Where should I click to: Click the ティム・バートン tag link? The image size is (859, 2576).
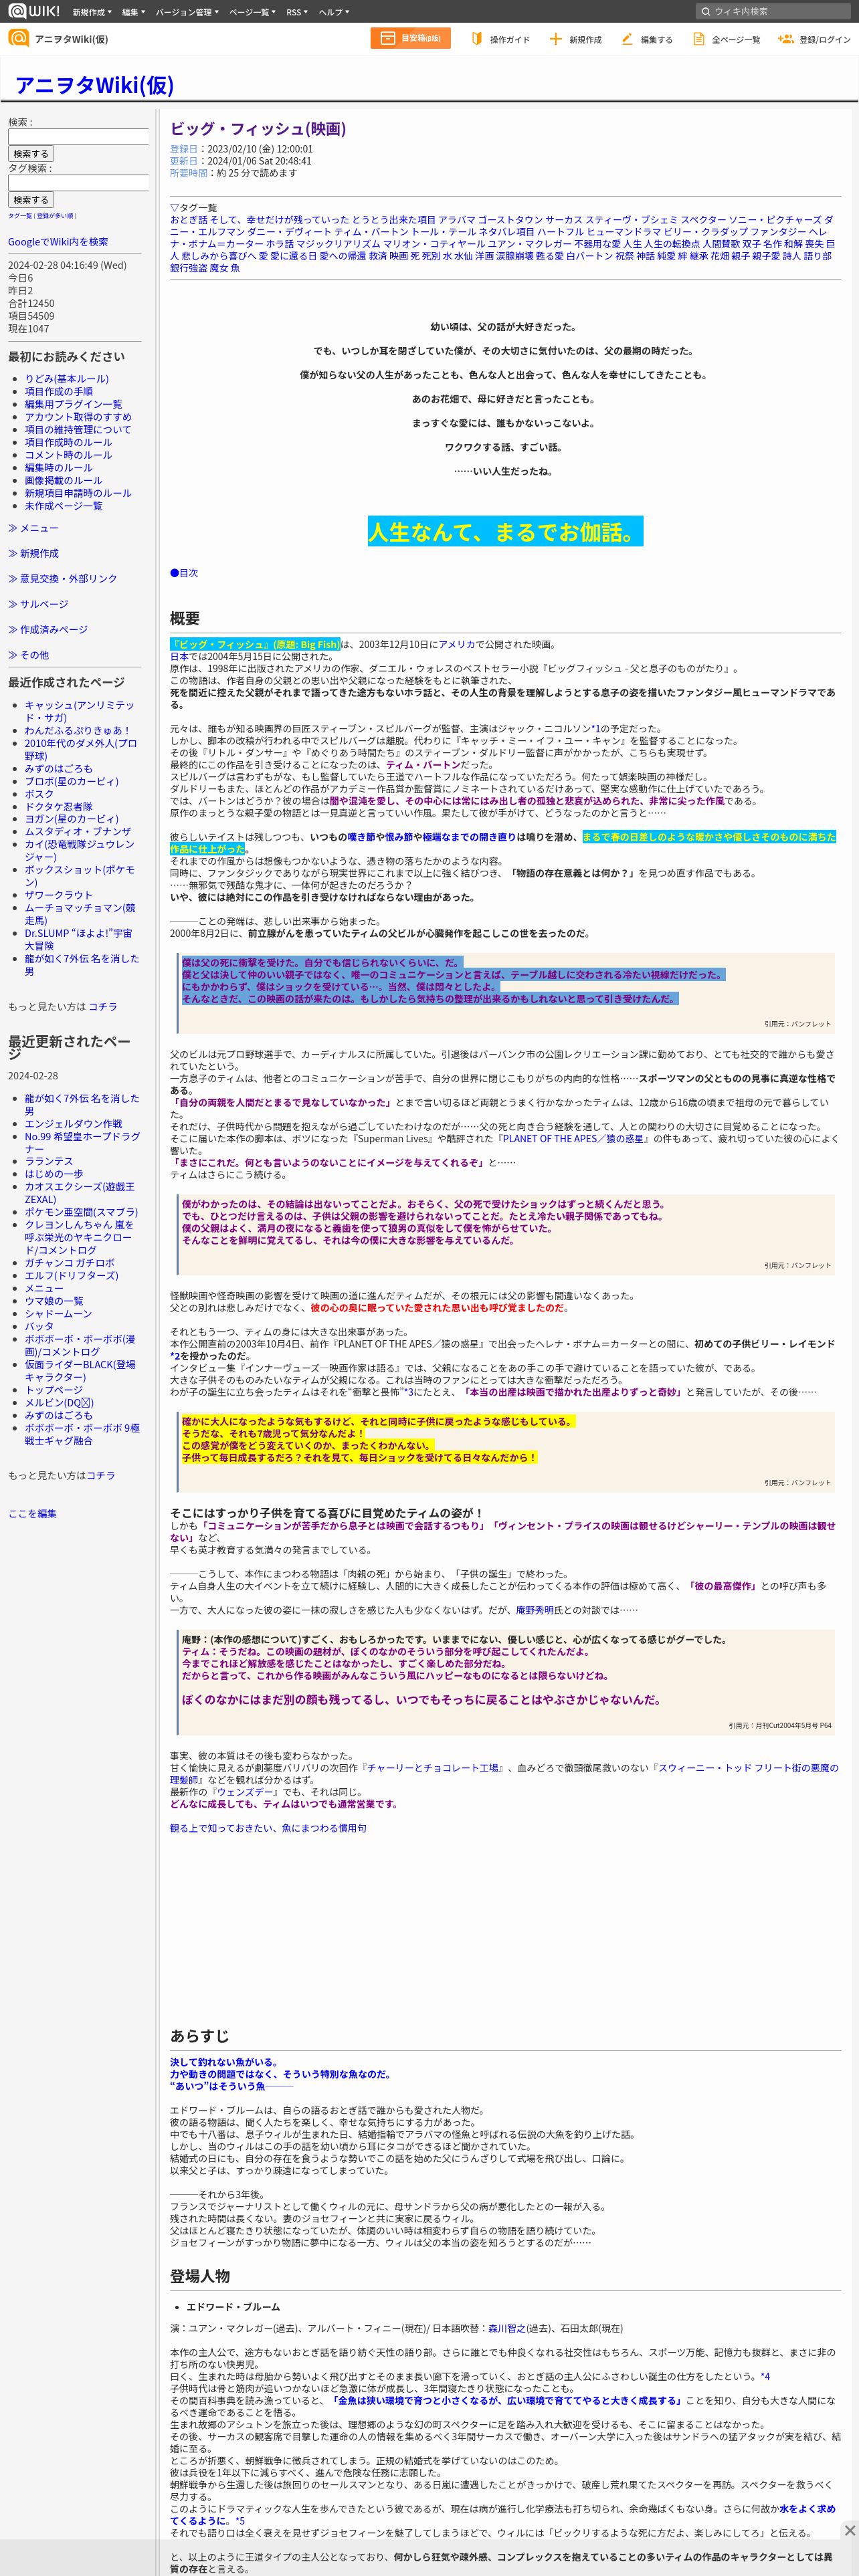(x=371, y=232)
